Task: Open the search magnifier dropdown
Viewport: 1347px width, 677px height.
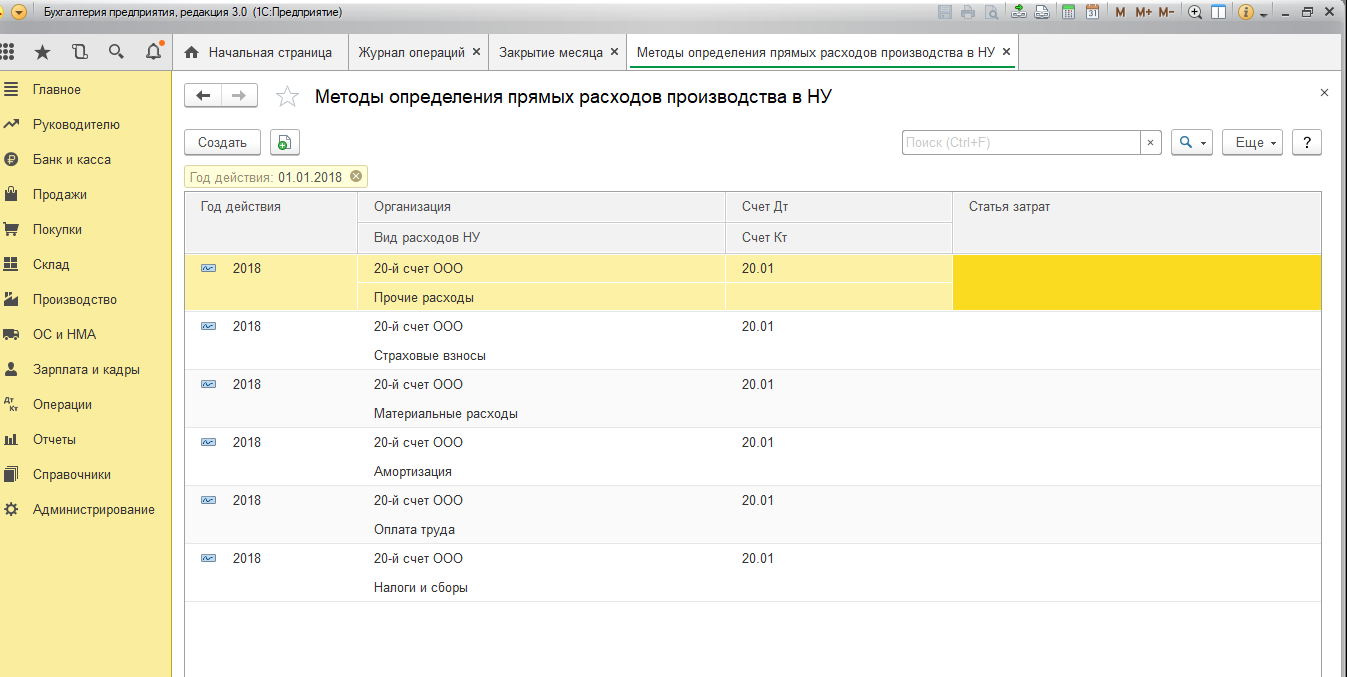Action: point(1191,143)
